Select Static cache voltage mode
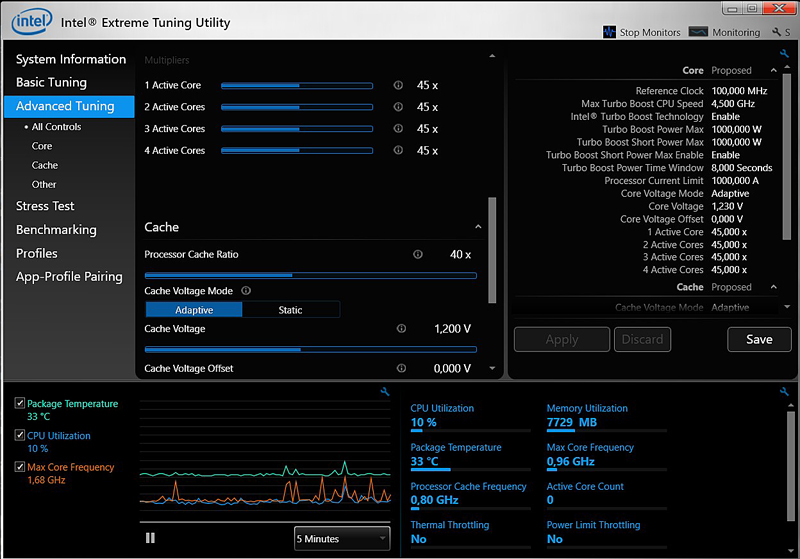The height and width of the screenshot is (559, 800). (x=290, y=310)
